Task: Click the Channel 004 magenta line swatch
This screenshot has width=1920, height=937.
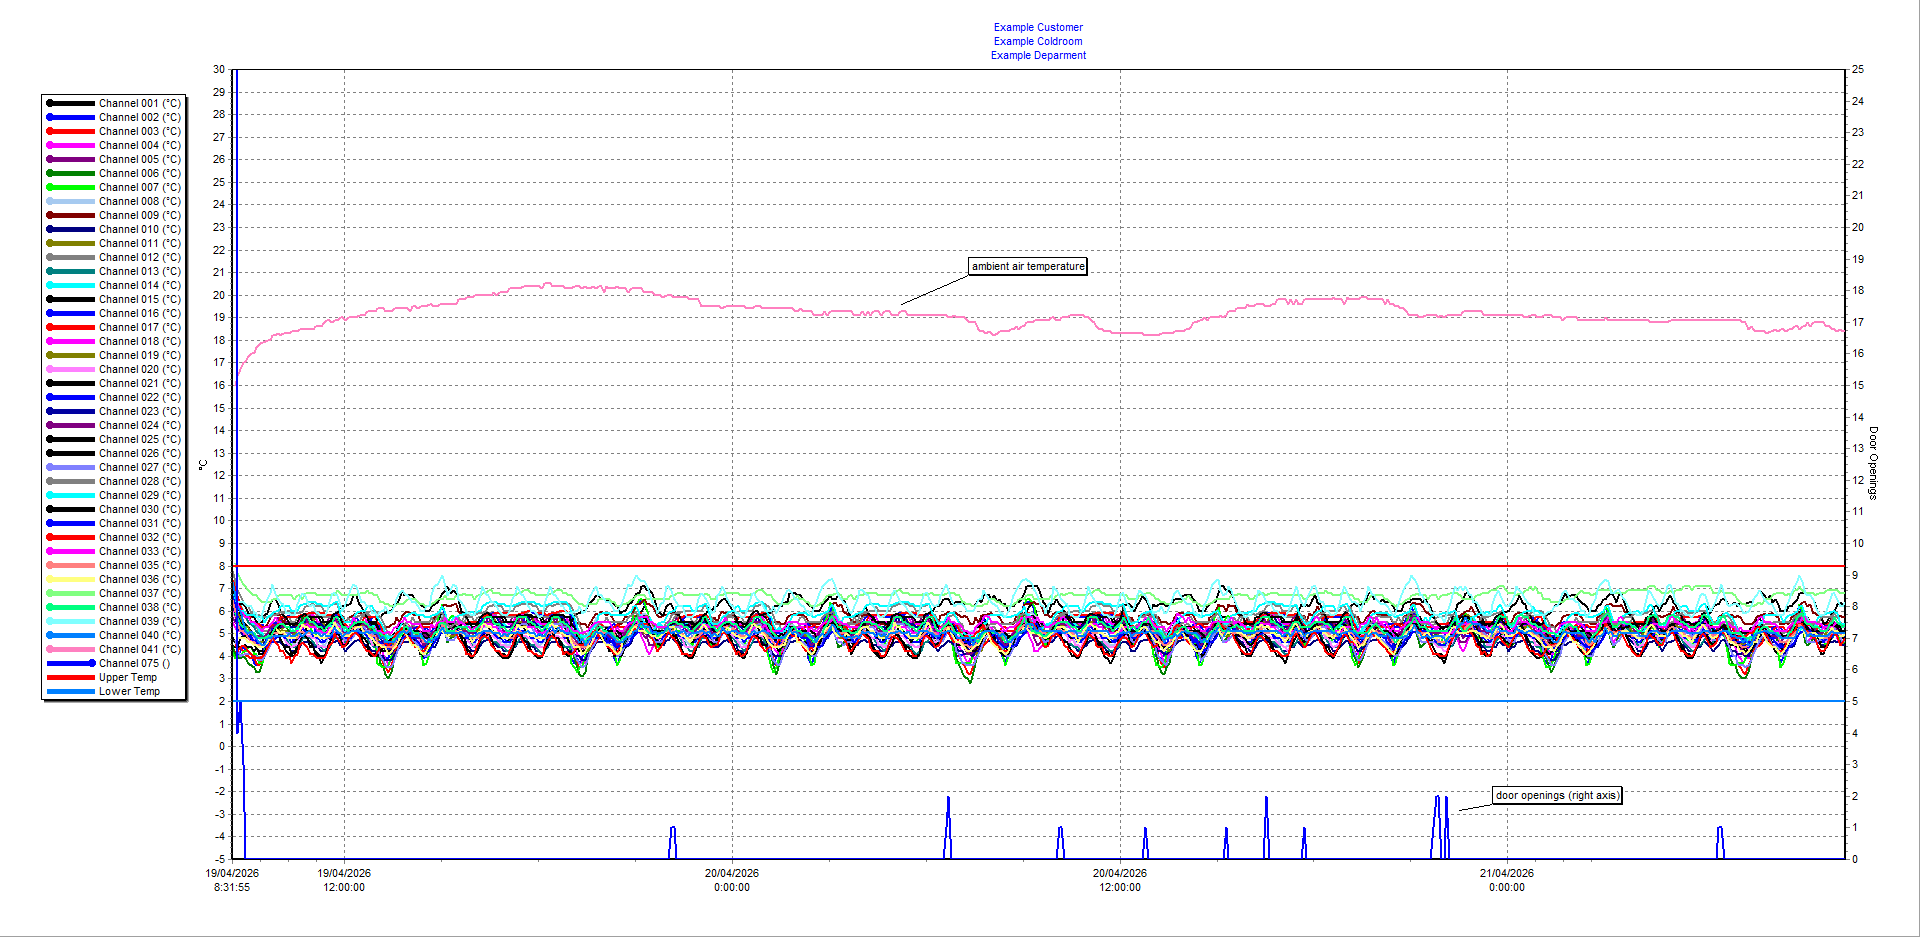Action: pos(71,145)
